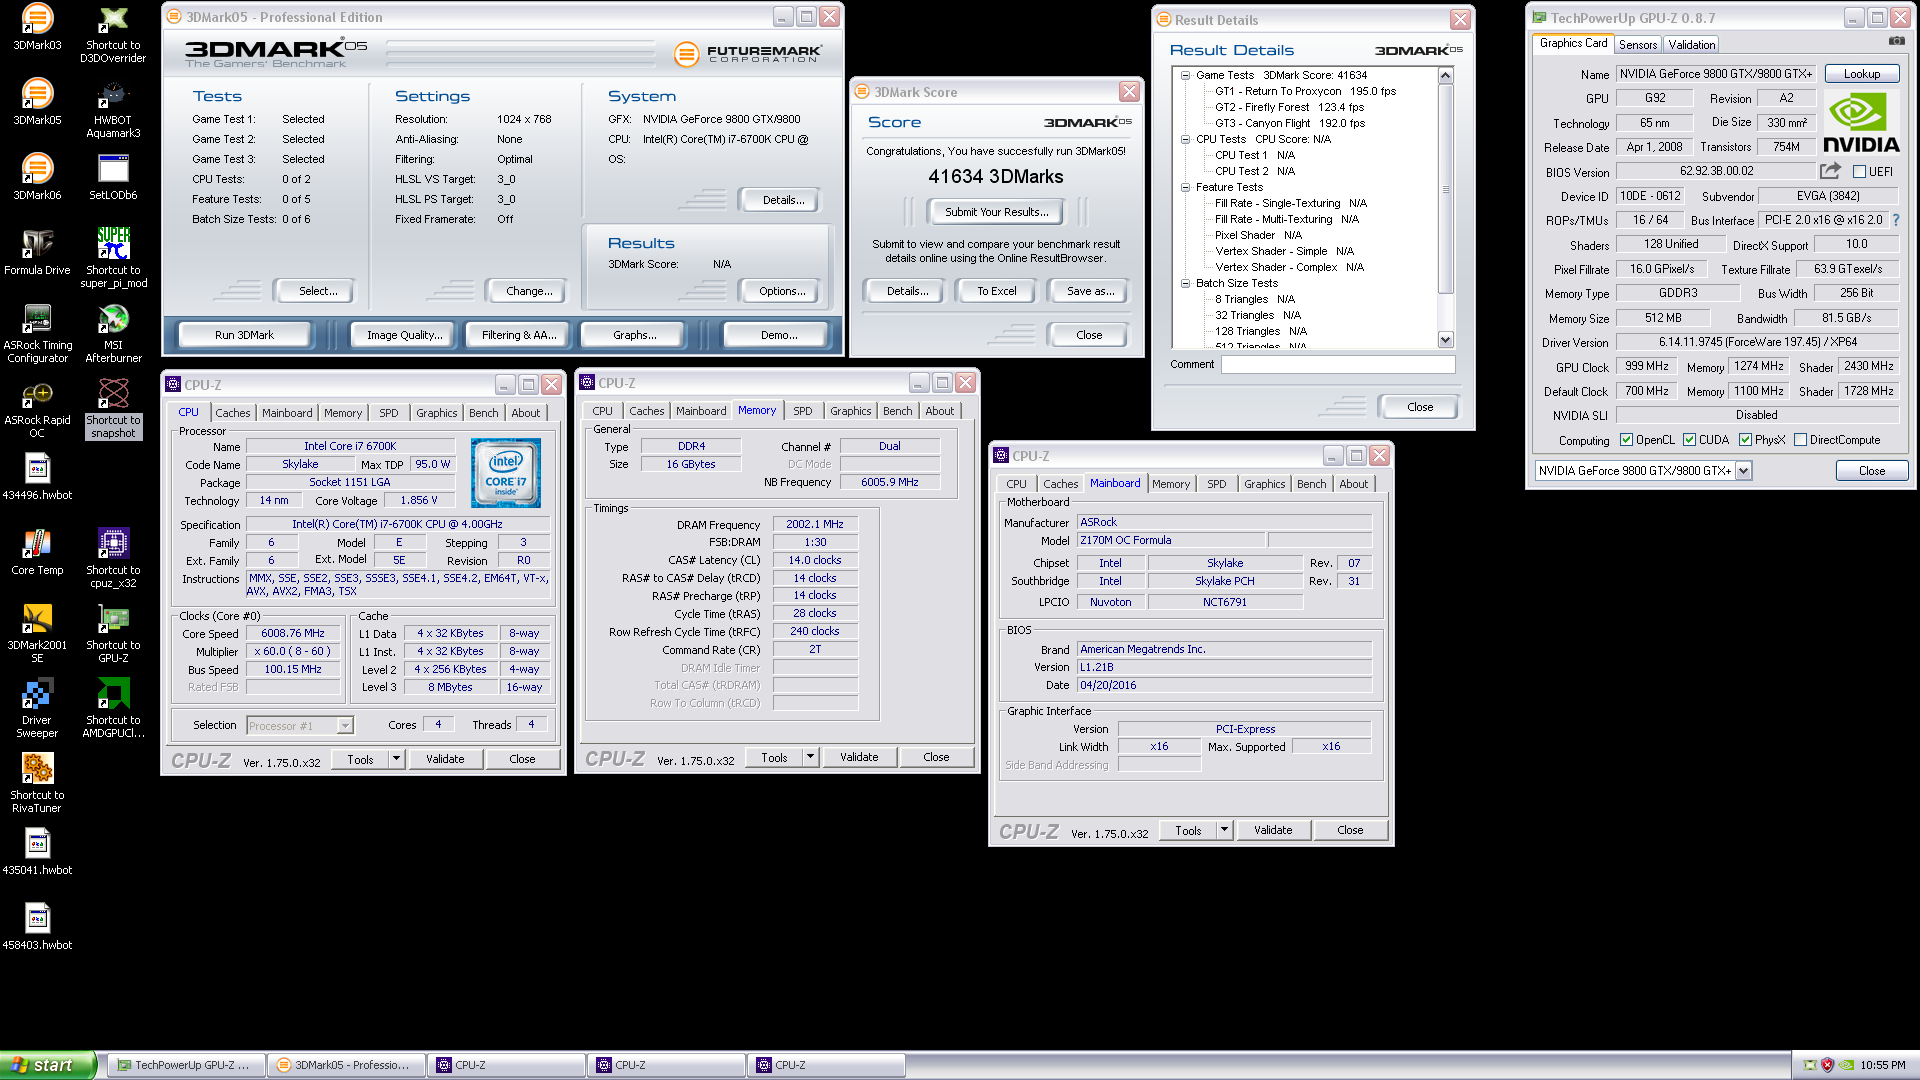Viewport: 1920px width, 1080px height.
Task: Click the Comment input field
Action: [x=1337, y=365]
